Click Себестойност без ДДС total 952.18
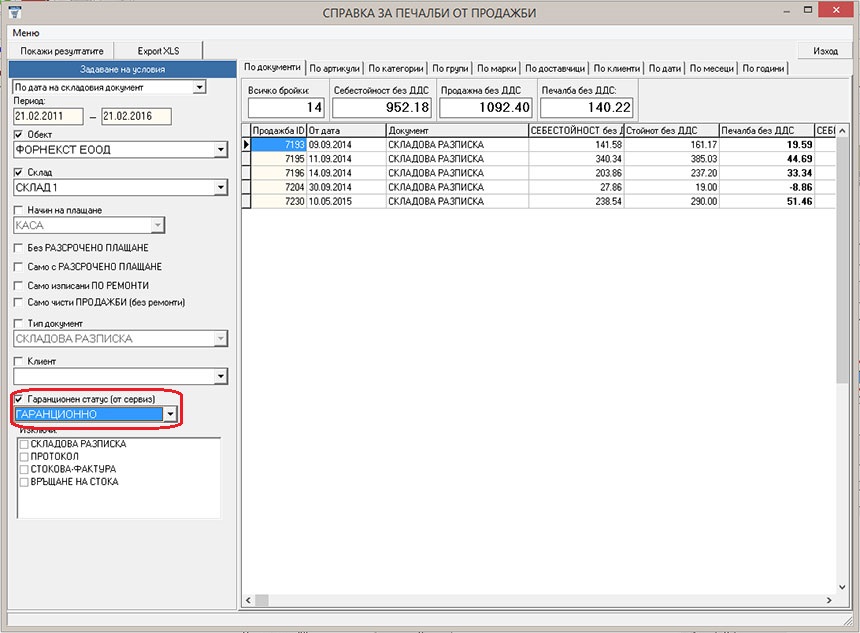 coord(382,108)
